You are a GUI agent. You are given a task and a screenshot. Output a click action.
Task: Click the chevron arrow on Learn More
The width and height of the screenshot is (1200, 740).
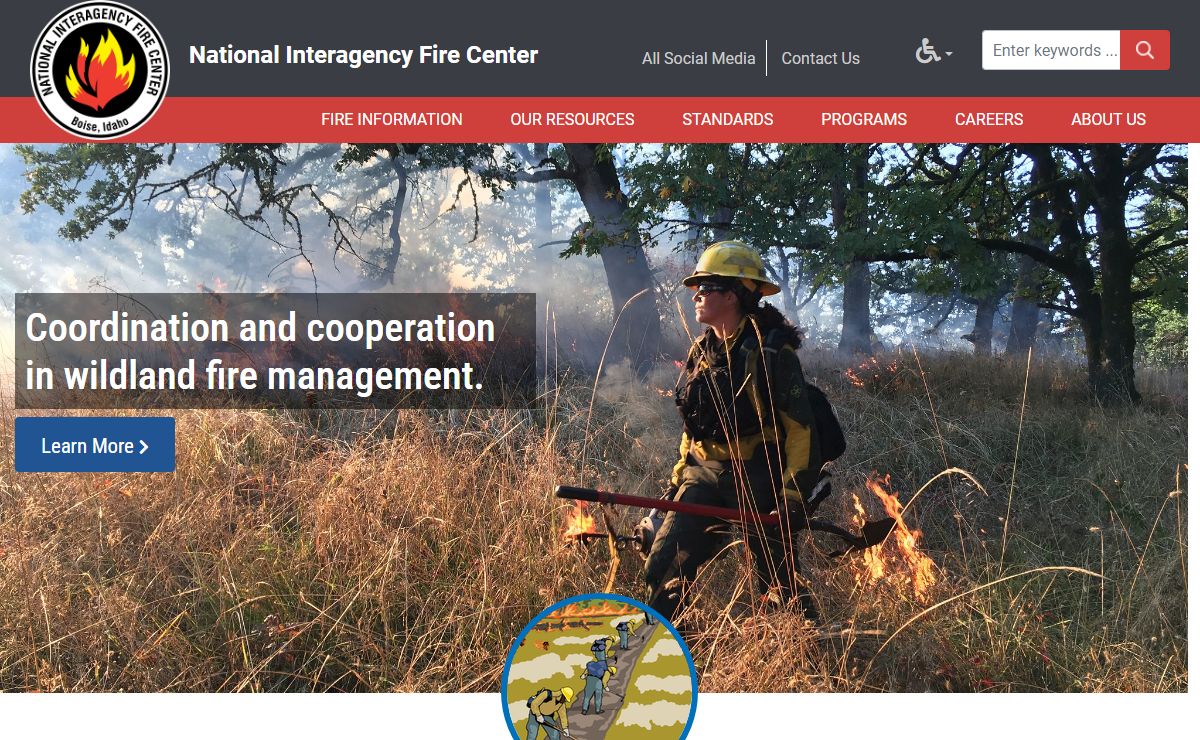144,447
